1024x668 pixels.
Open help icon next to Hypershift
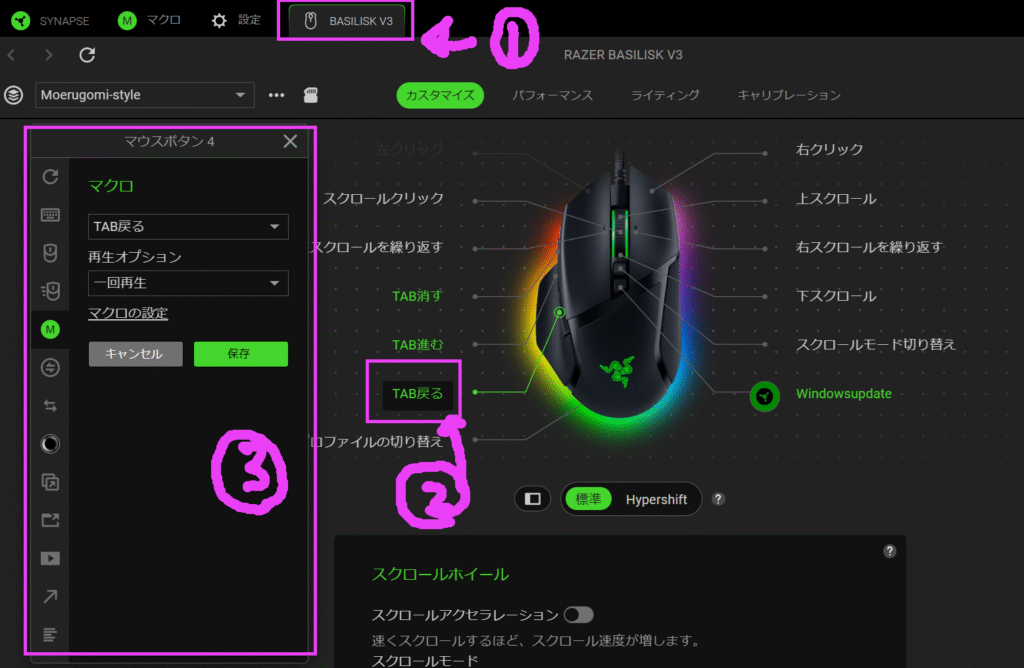point(718,499)
